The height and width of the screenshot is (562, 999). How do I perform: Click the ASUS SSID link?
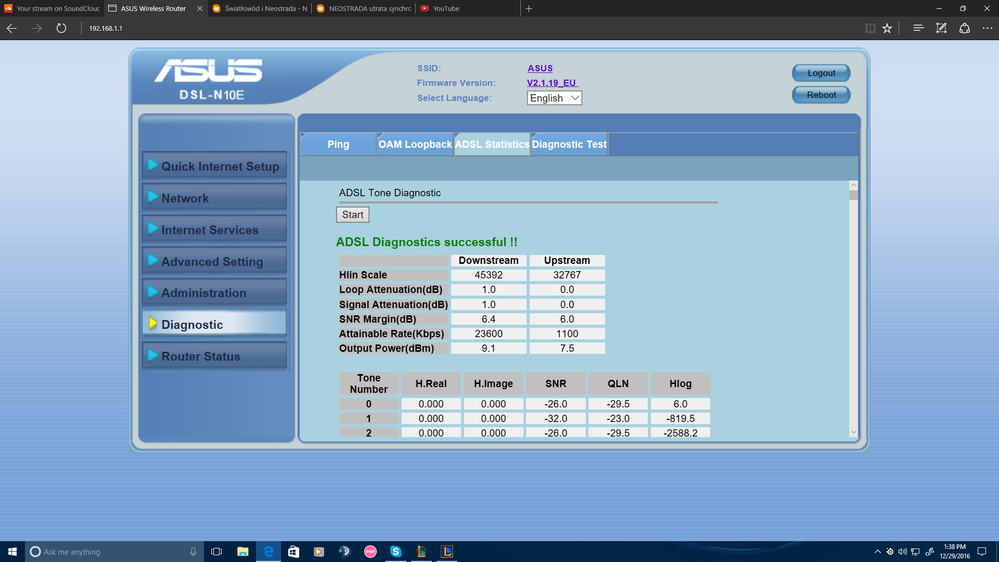coord(540,68)
